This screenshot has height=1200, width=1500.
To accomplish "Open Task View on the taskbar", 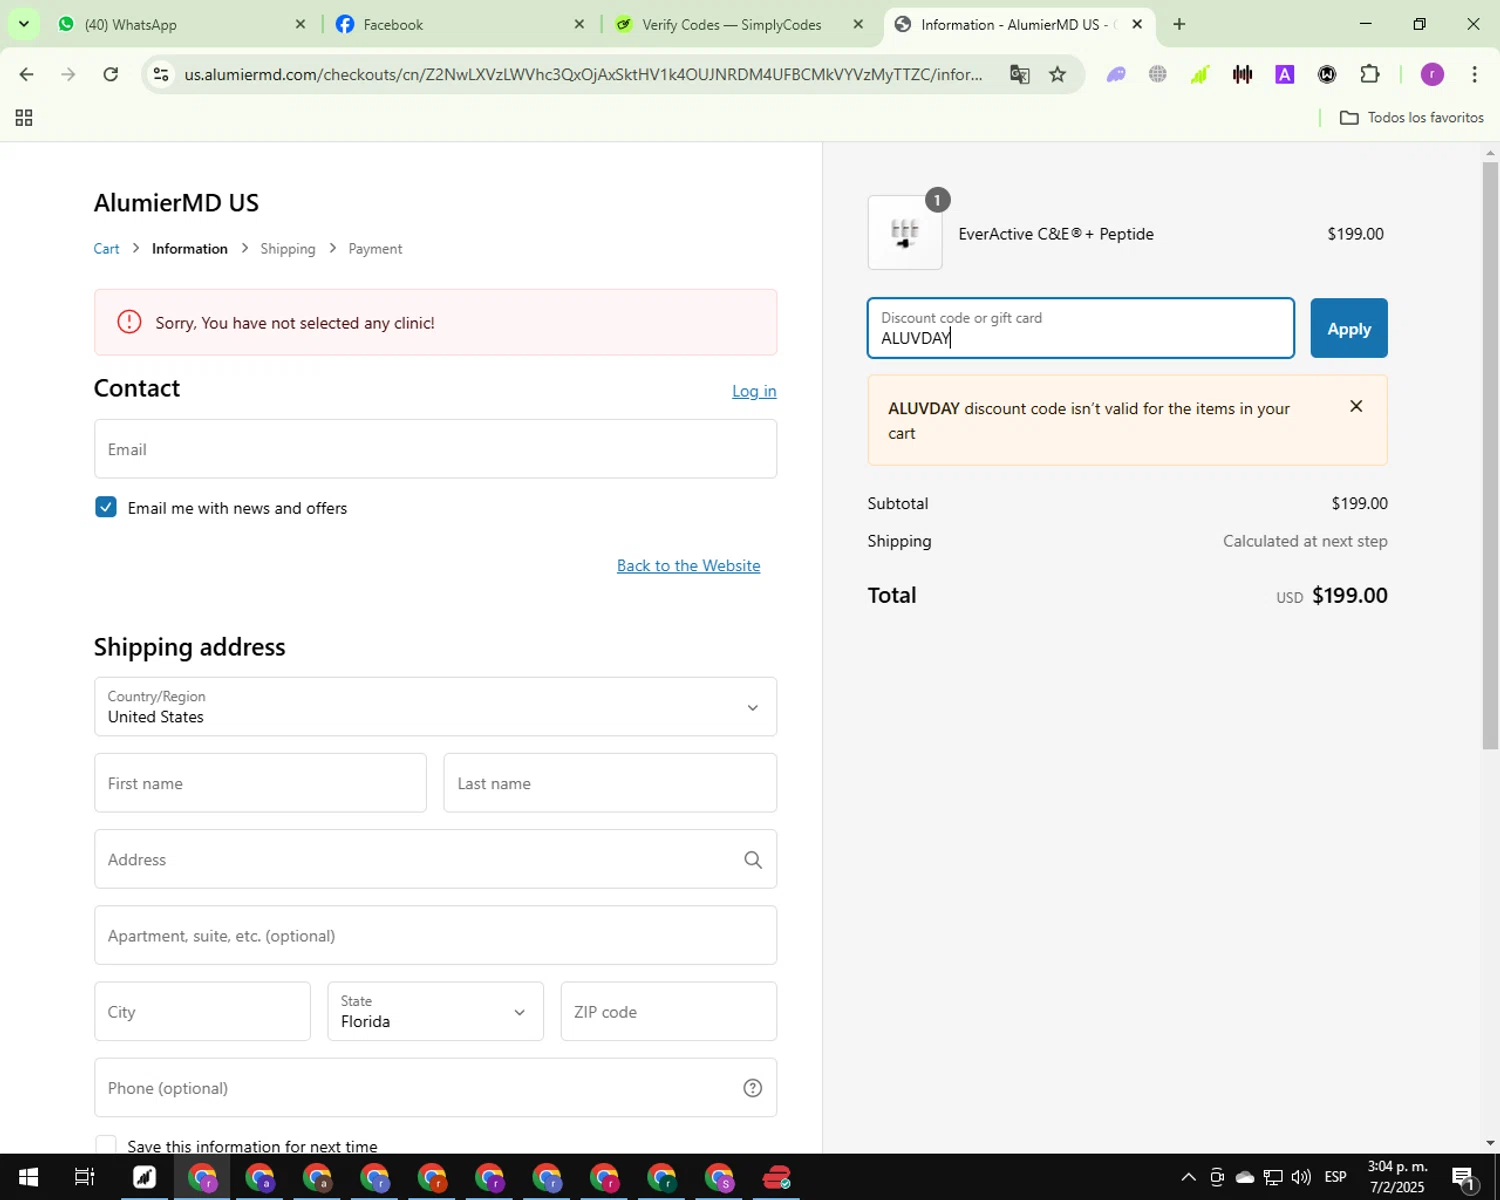I will click(x=85, y=1177).
